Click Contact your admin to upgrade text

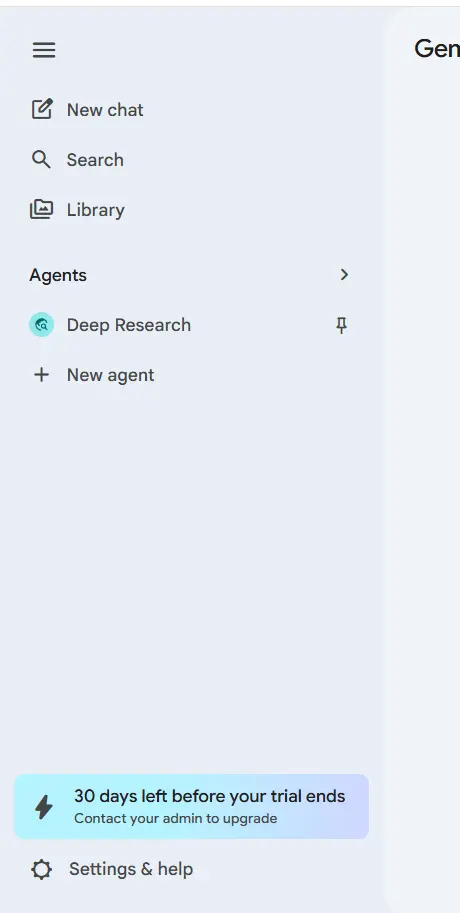[x=175, y=818]
